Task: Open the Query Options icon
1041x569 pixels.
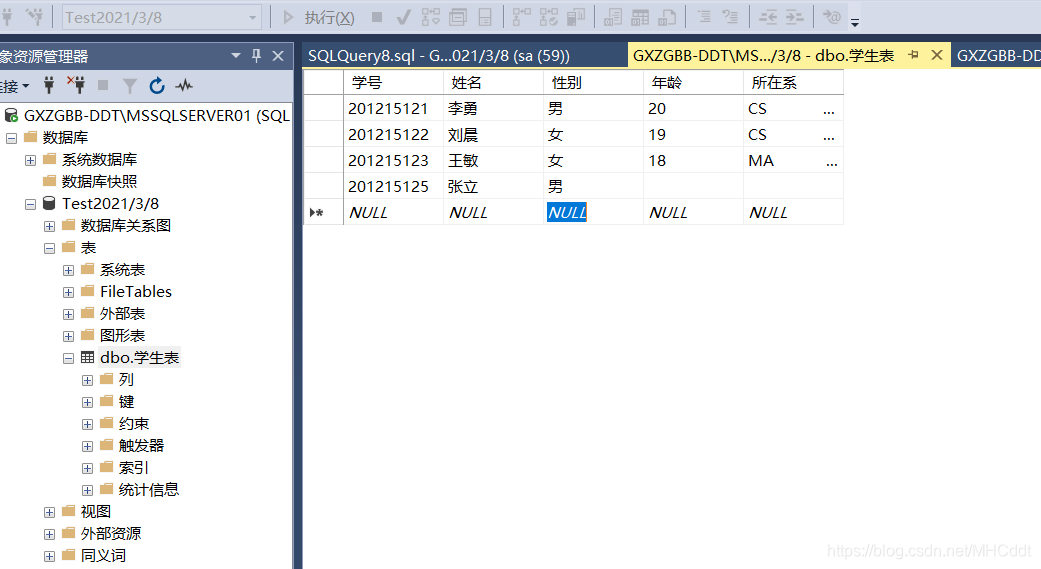Action: pos(458,17)
